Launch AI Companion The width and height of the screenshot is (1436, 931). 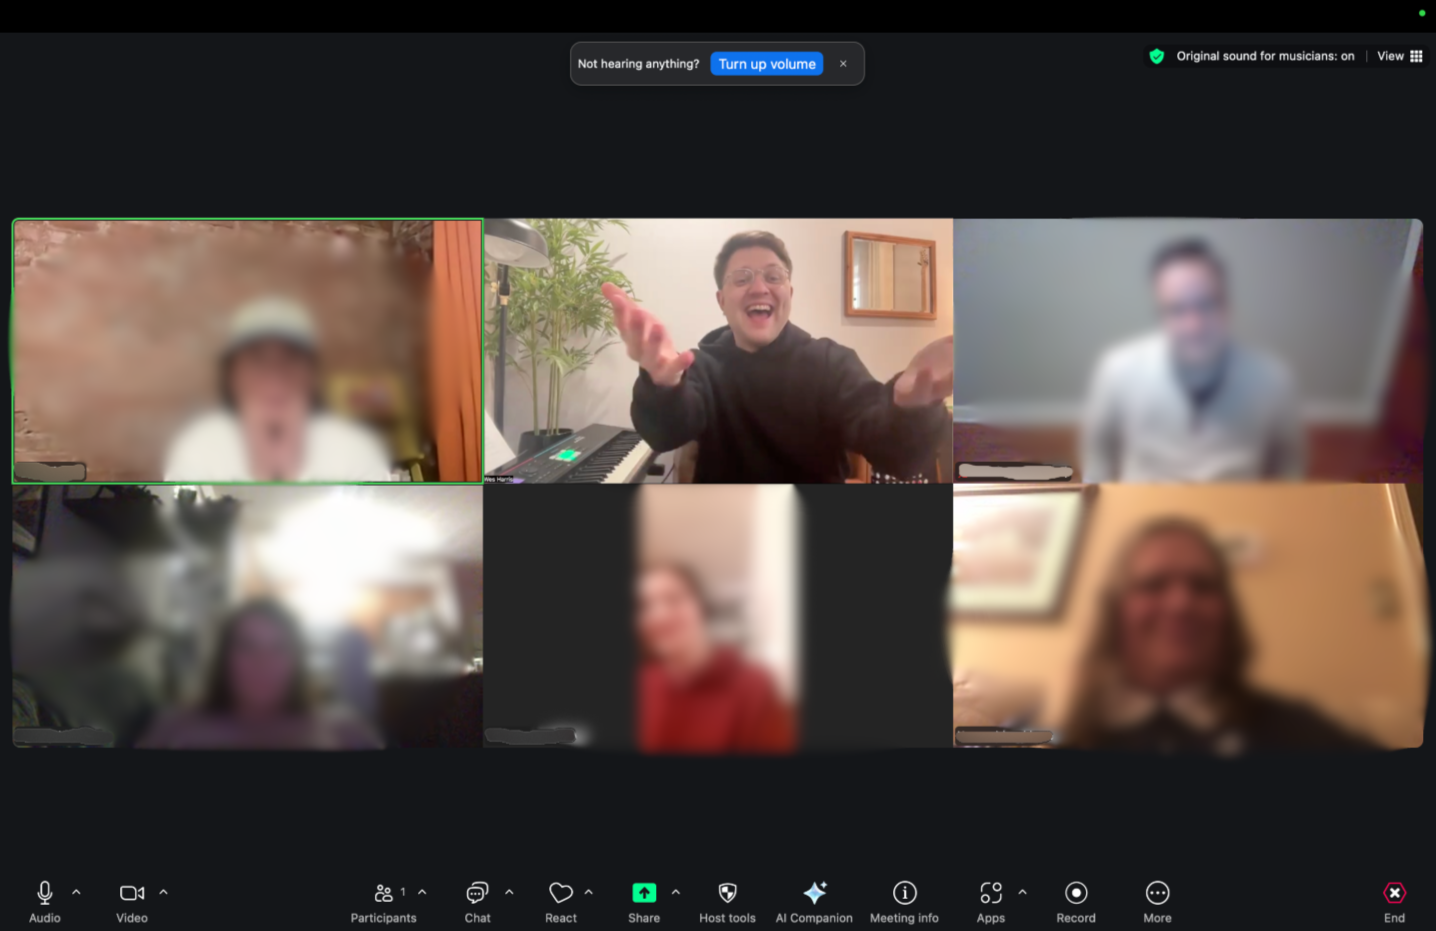813,892
